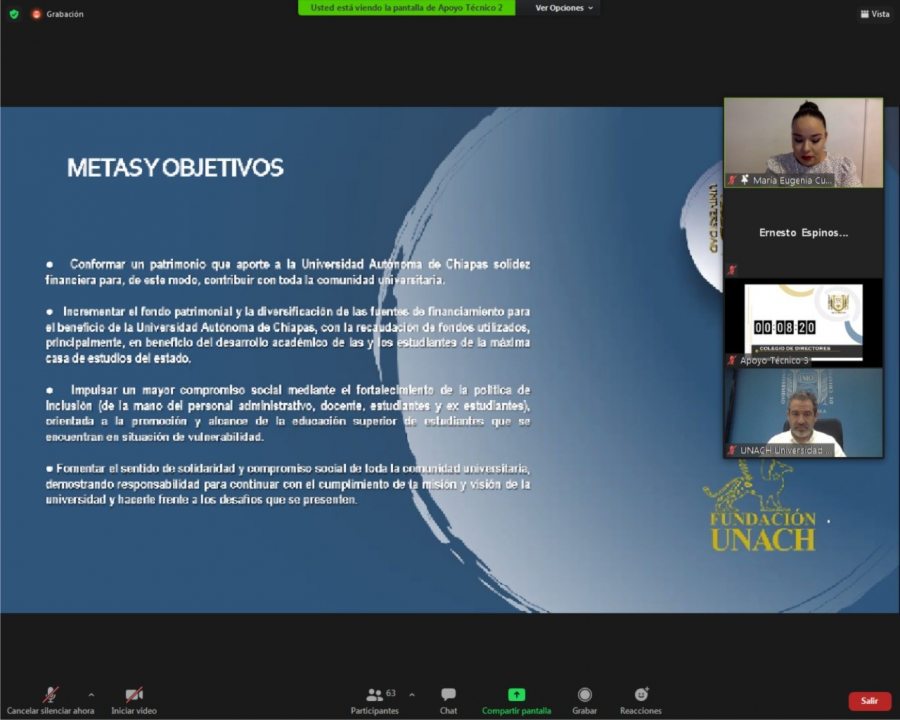Screen dimensions: 900x720
Task: Select the UNACH Universidad video tile
Action: click(x=804, y=413)
